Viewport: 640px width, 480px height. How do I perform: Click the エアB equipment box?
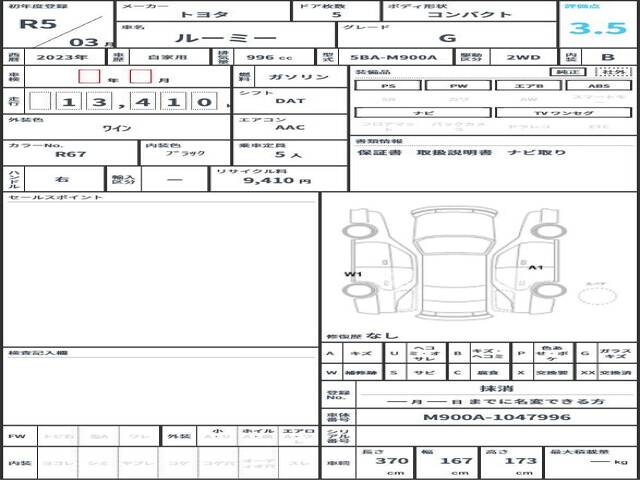(525, 86)
